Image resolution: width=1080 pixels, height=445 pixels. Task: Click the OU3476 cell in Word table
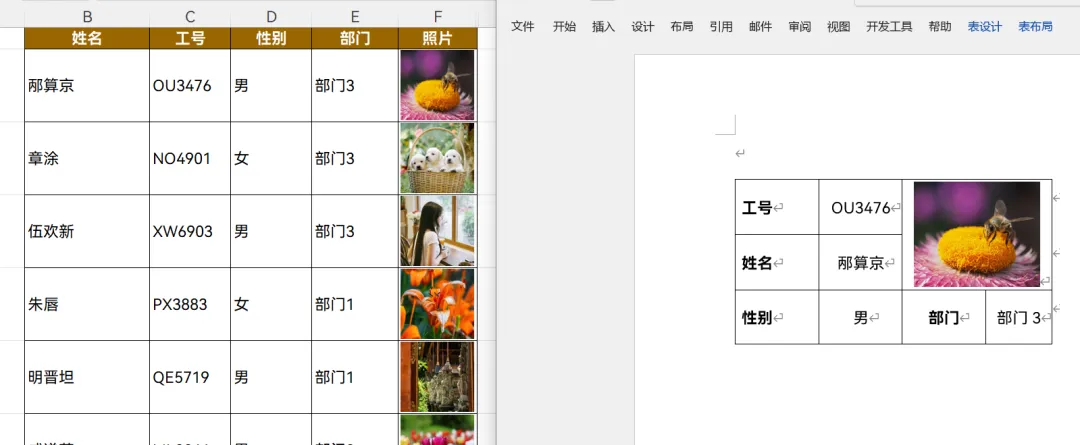pyautogui.click(x=860, y=207)
